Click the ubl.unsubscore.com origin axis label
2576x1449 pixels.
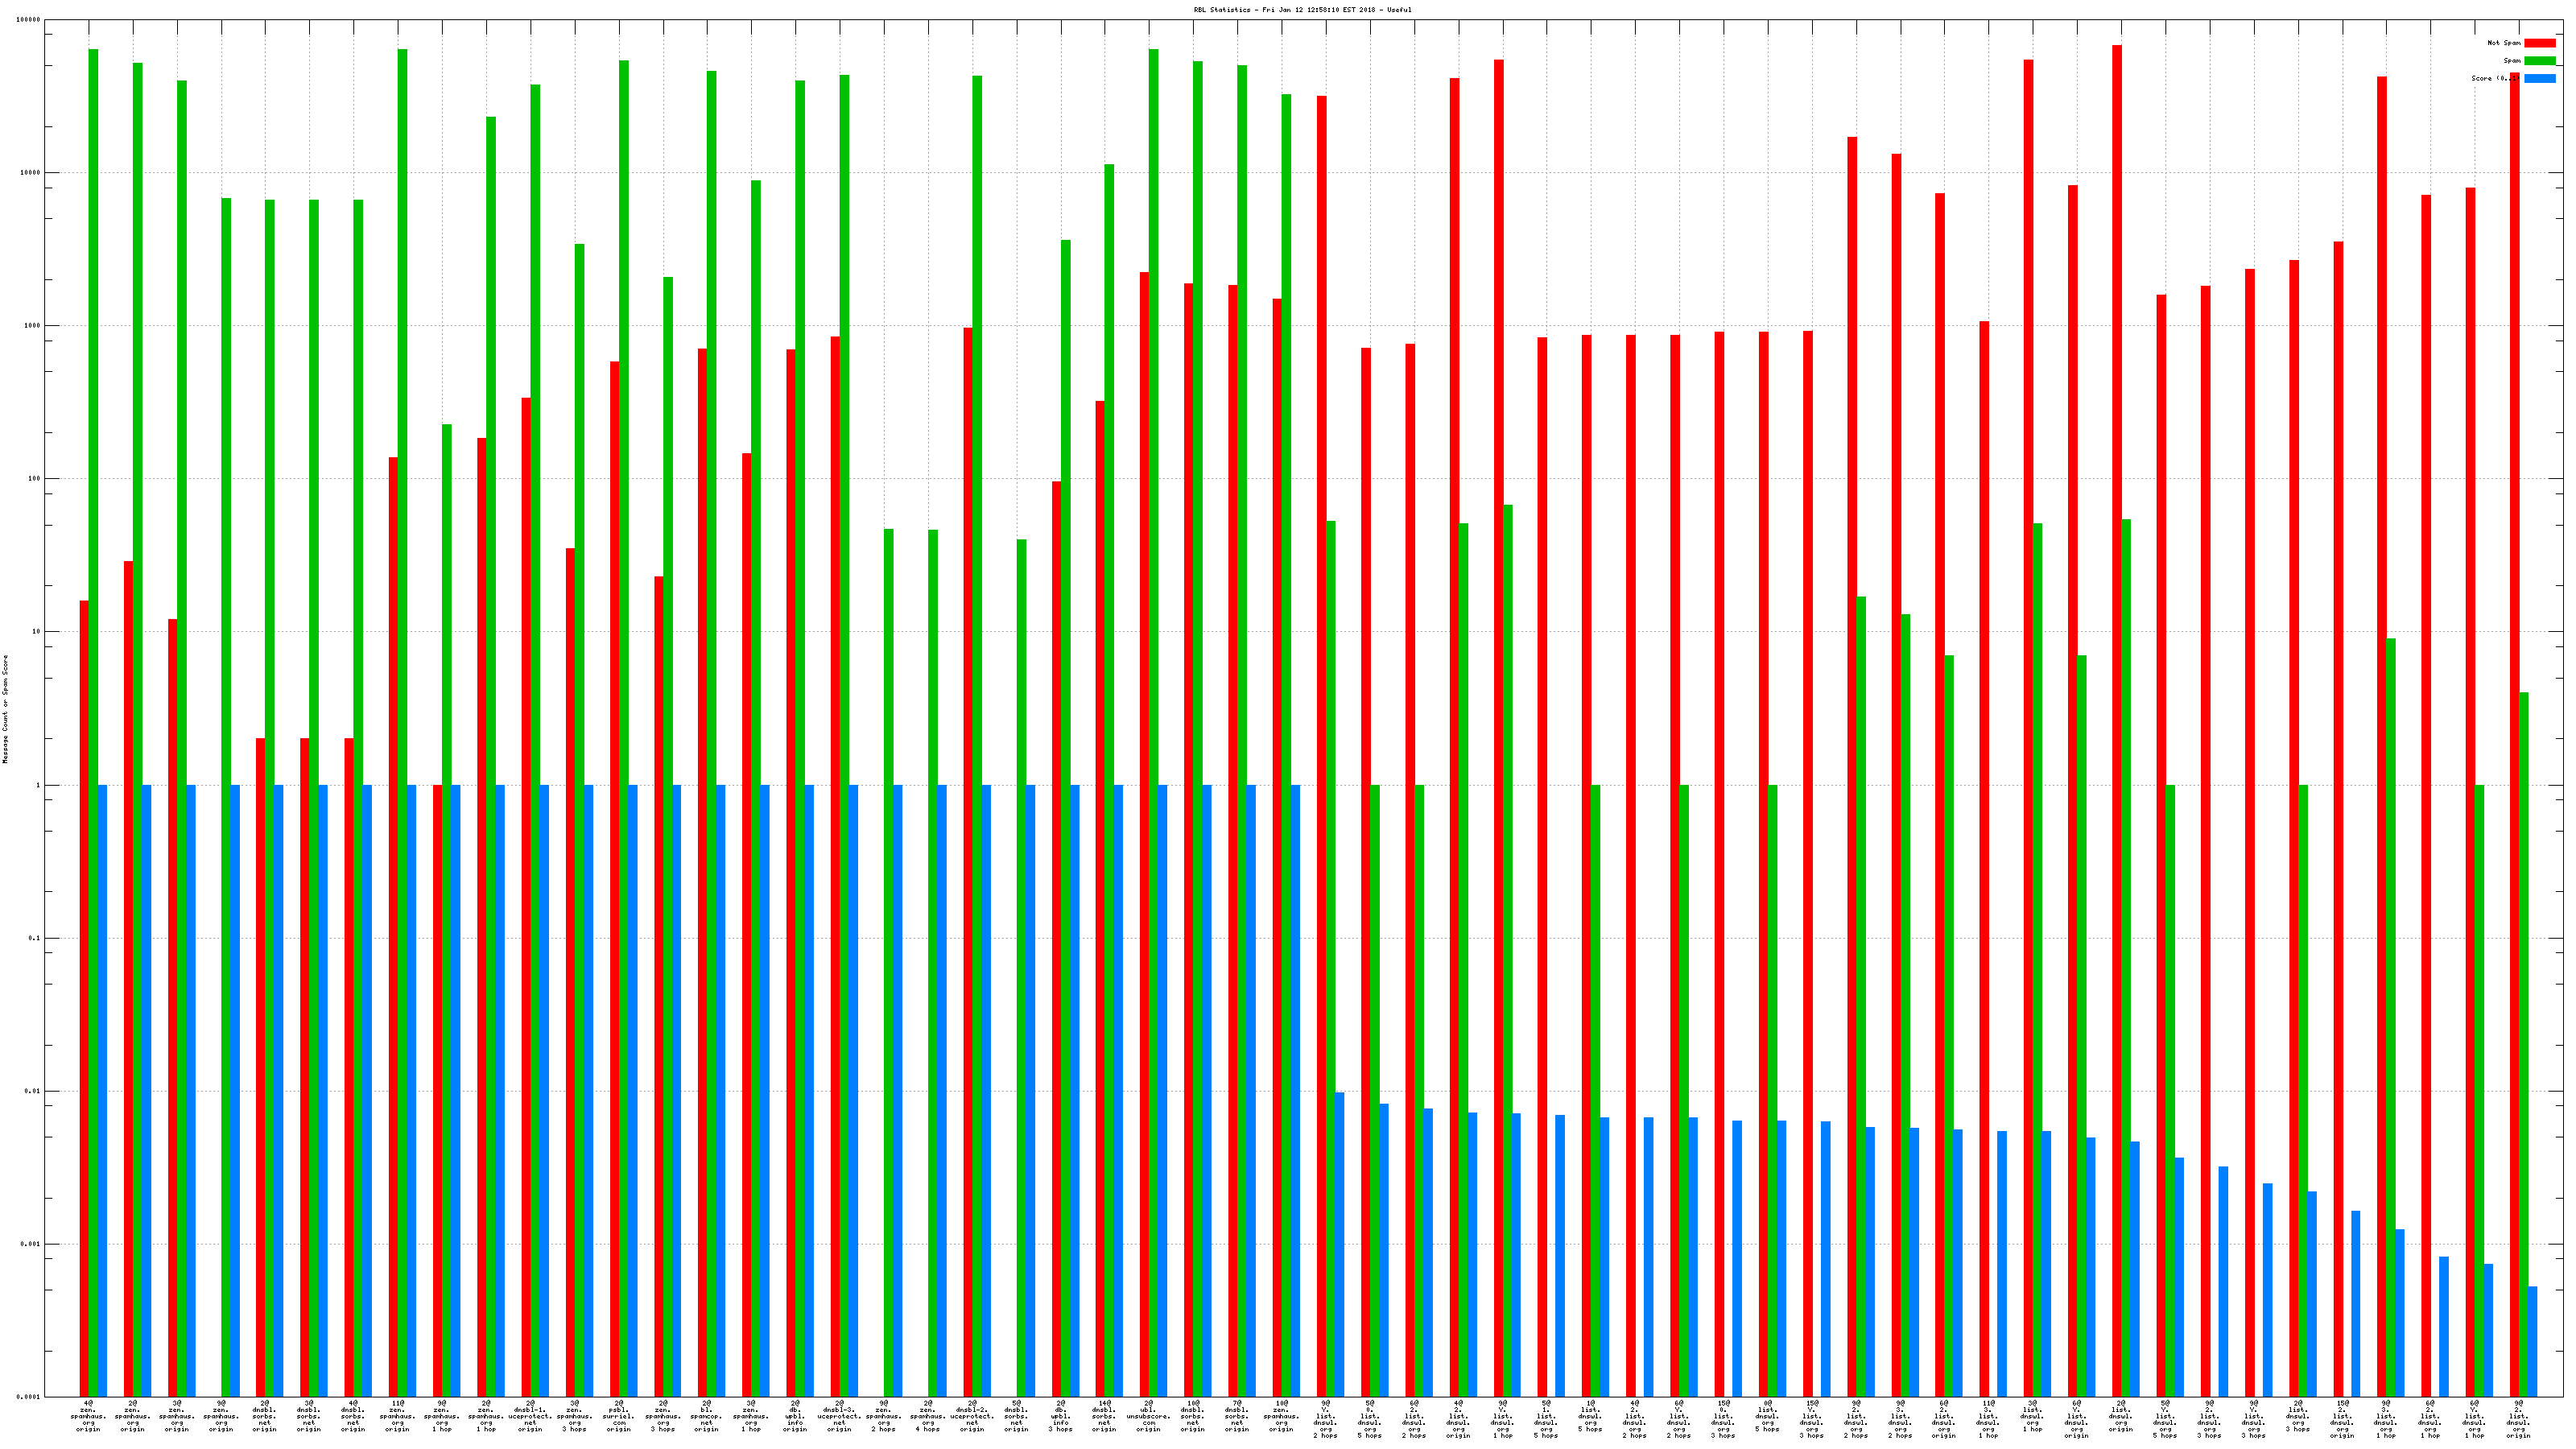coord(1148,1416)
